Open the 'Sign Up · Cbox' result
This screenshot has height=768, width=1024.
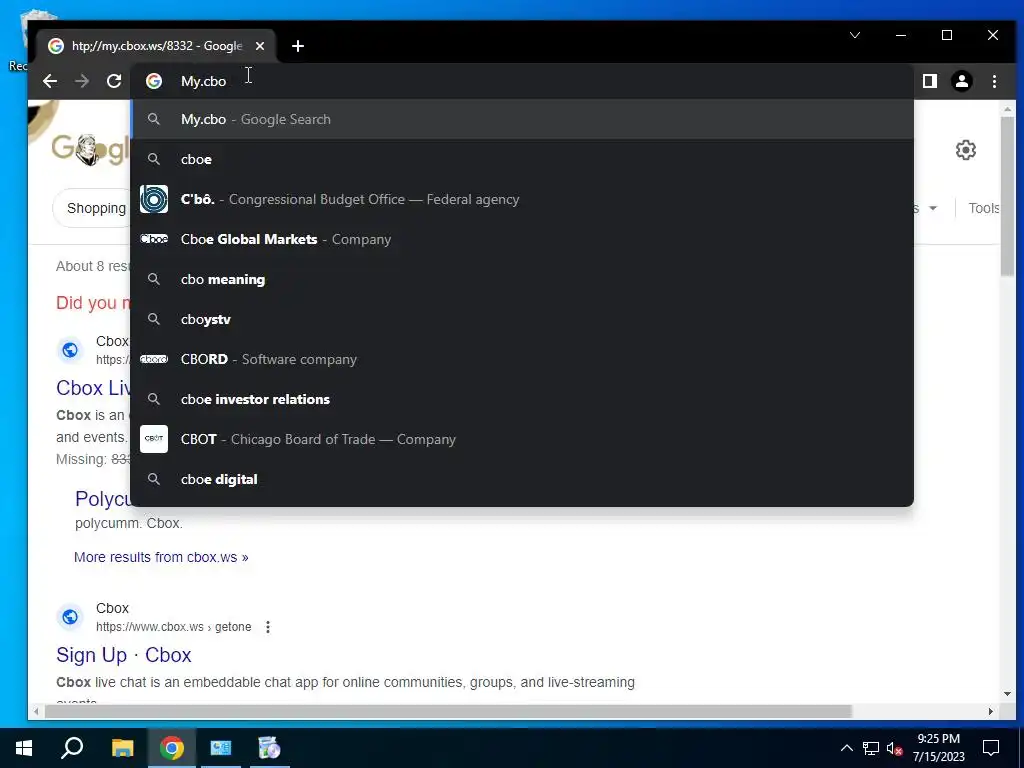point(123,655)
